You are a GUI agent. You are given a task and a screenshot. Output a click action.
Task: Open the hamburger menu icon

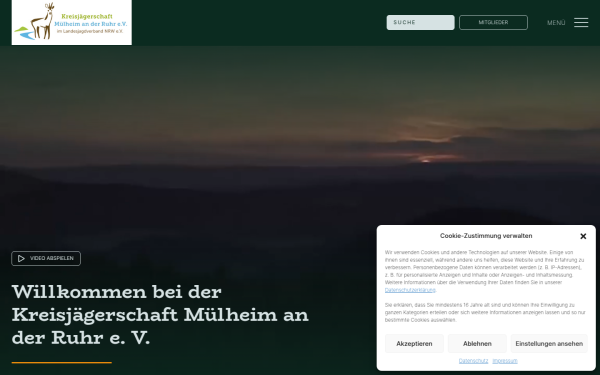pos(581,23)
